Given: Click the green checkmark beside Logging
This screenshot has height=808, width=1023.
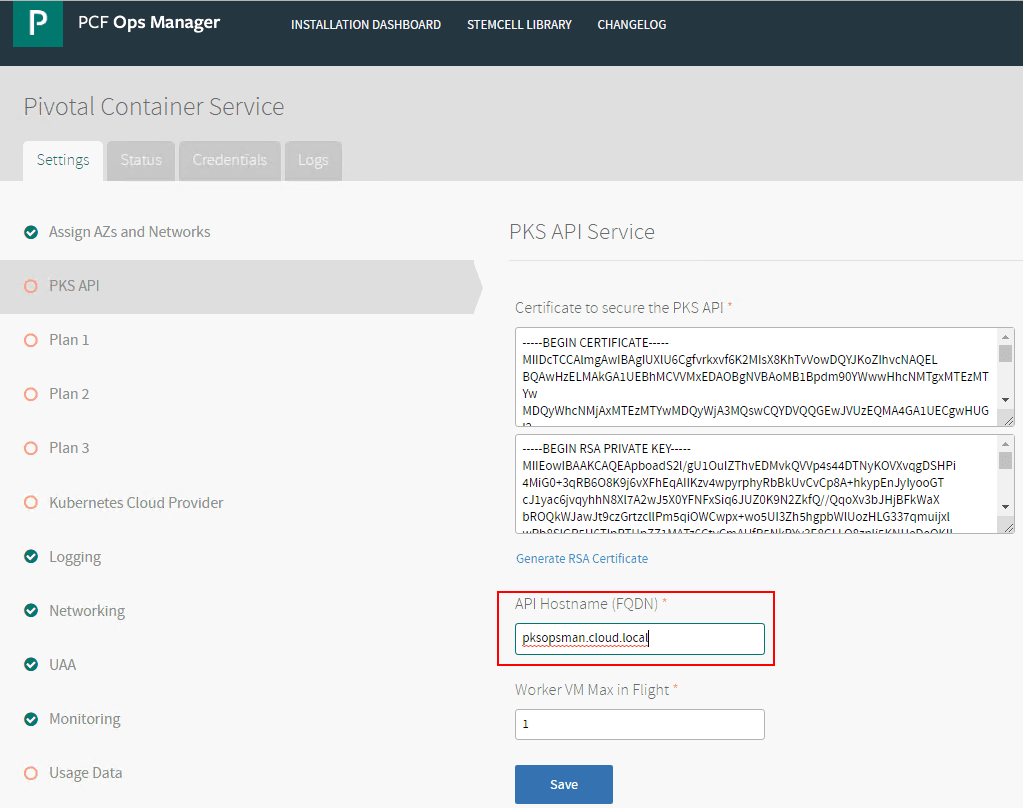Looking at the screenshot, I should (31, 557).
